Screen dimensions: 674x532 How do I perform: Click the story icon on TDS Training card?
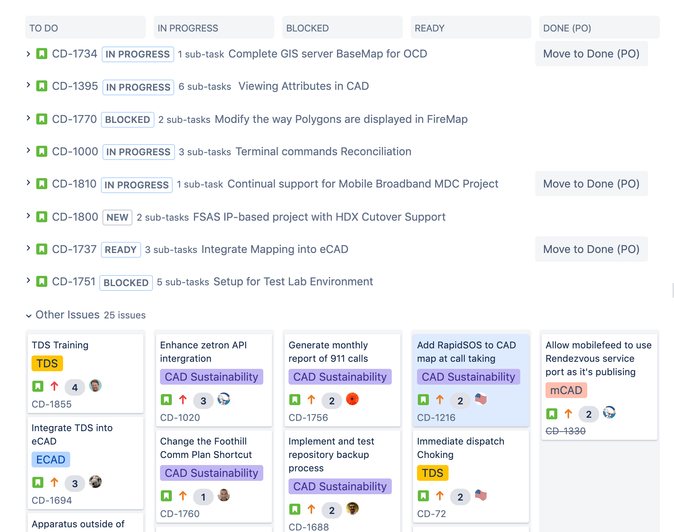click(x=38, y=386)
